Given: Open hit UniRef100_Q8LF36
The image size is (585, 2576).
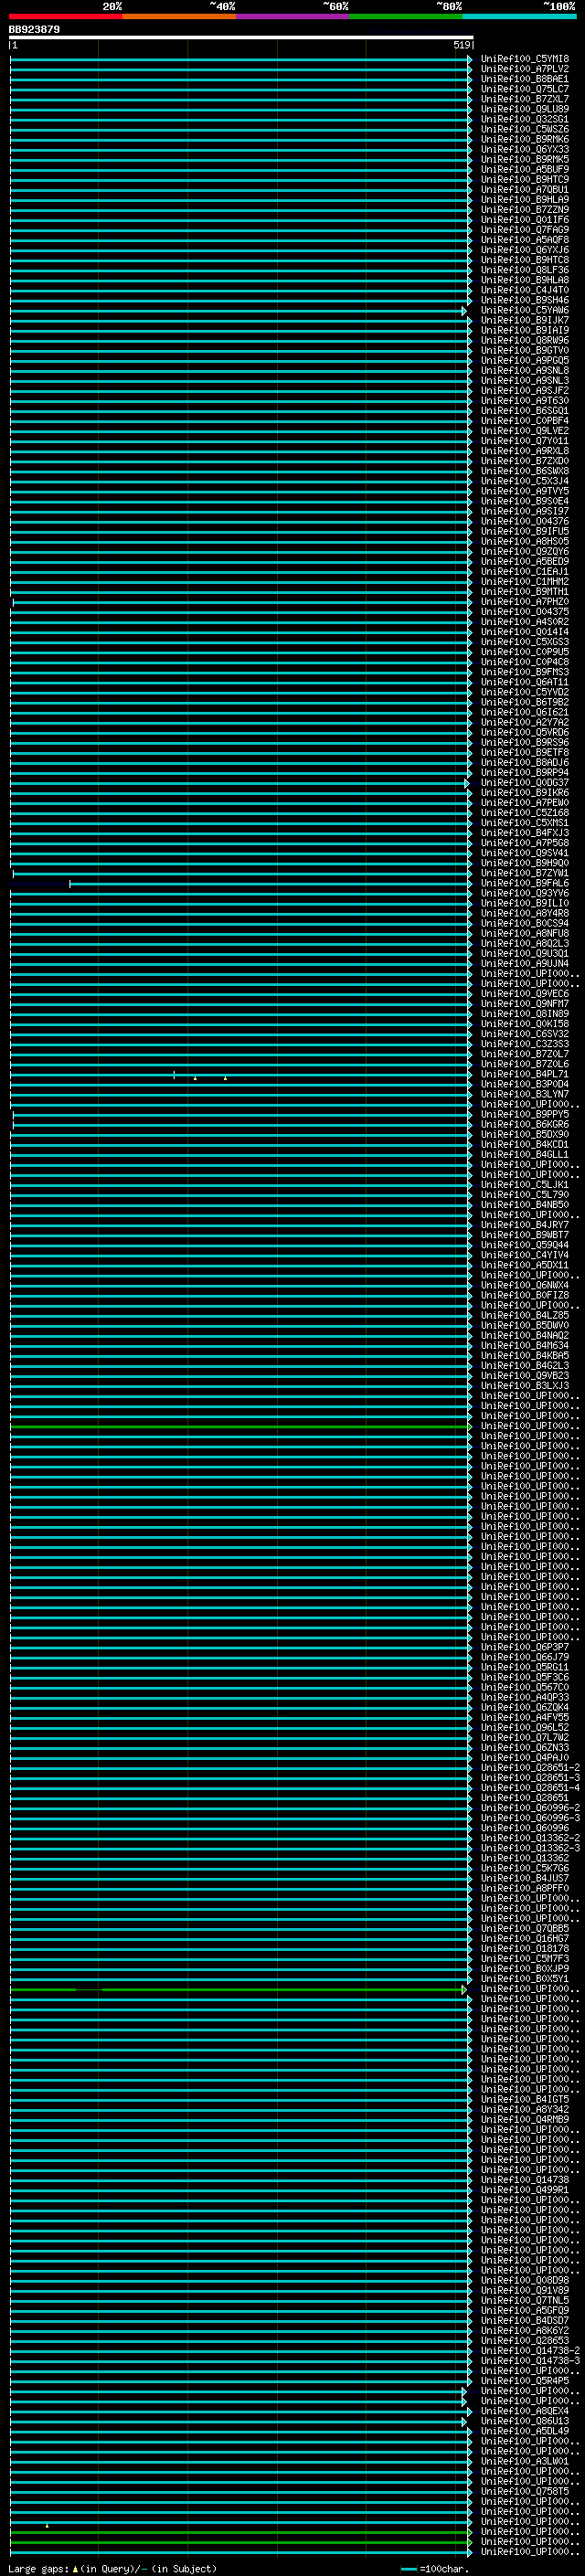Looking at the screenshot, I should [524, 270].
